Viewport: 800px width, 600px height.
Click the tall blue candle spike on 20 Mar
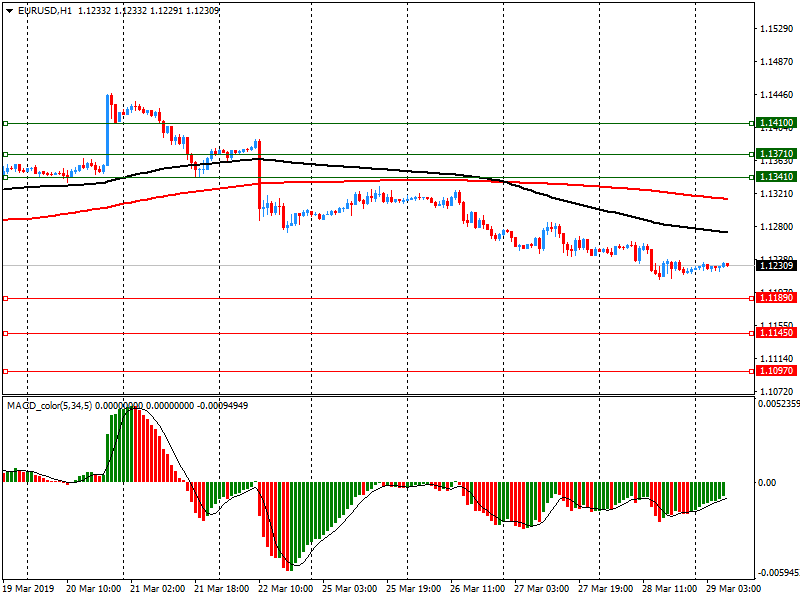[x=108, y=128]
